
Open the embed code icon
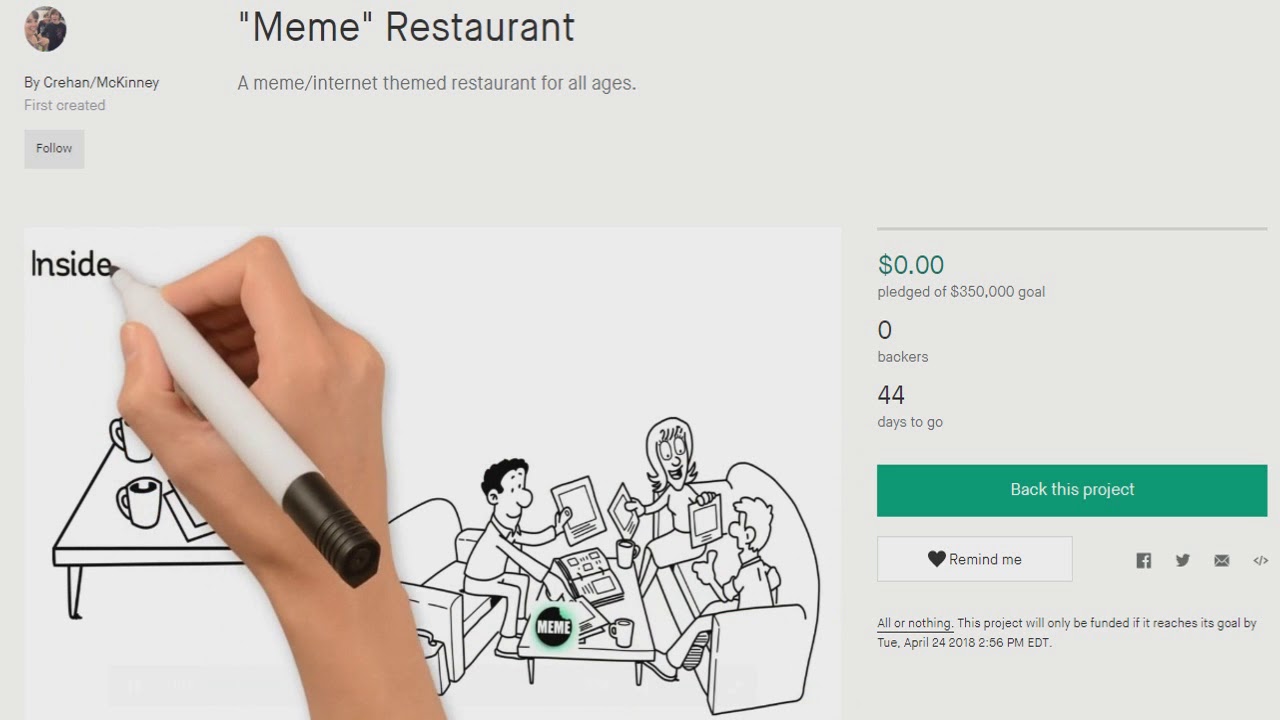1260,561
